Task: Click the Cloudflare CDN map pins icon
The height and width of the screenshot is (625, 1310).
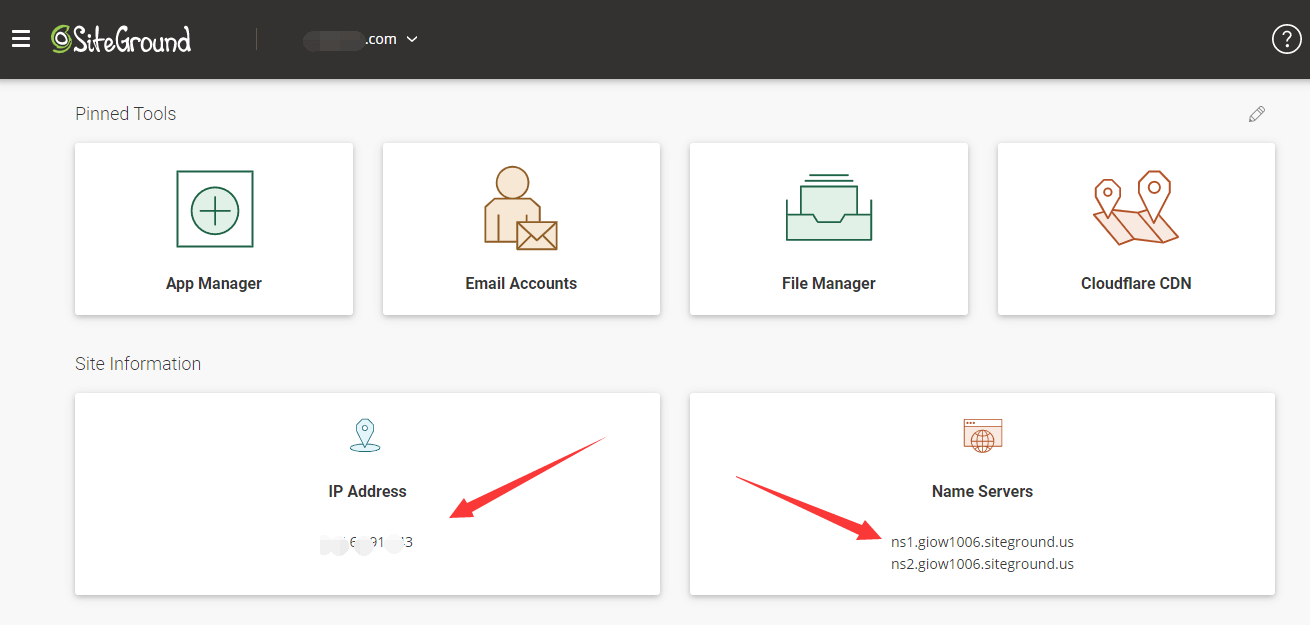Action: point(1136,208)
